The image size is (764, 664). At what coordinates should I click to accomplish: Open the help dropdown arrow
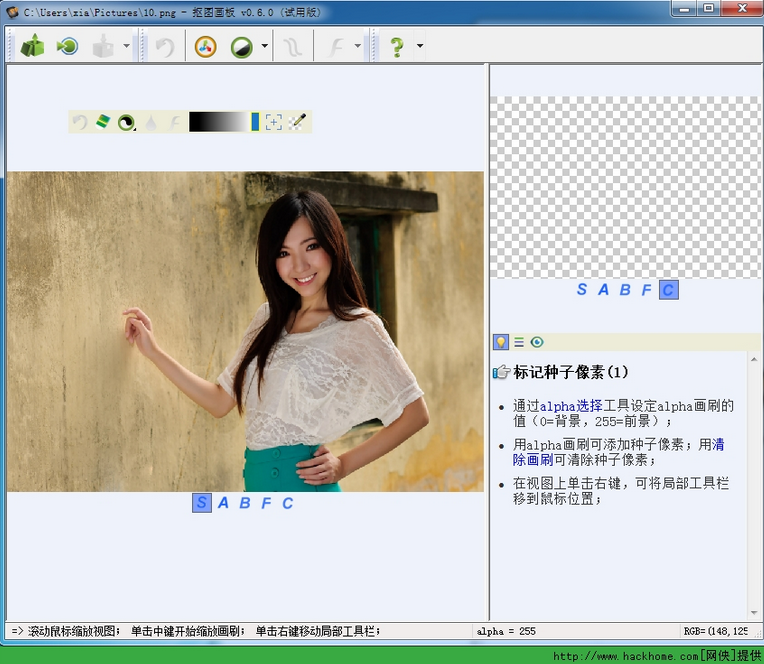click(x=420, y=46)
